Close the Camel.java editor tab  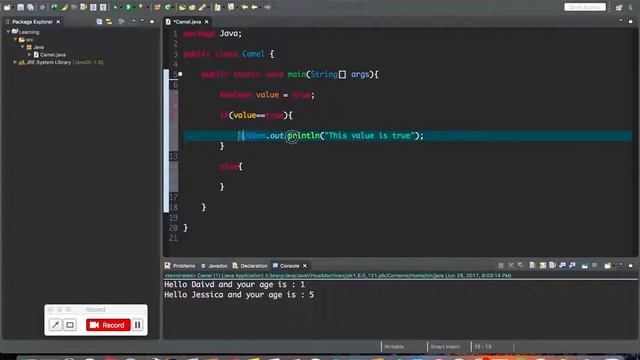[207, 22]
